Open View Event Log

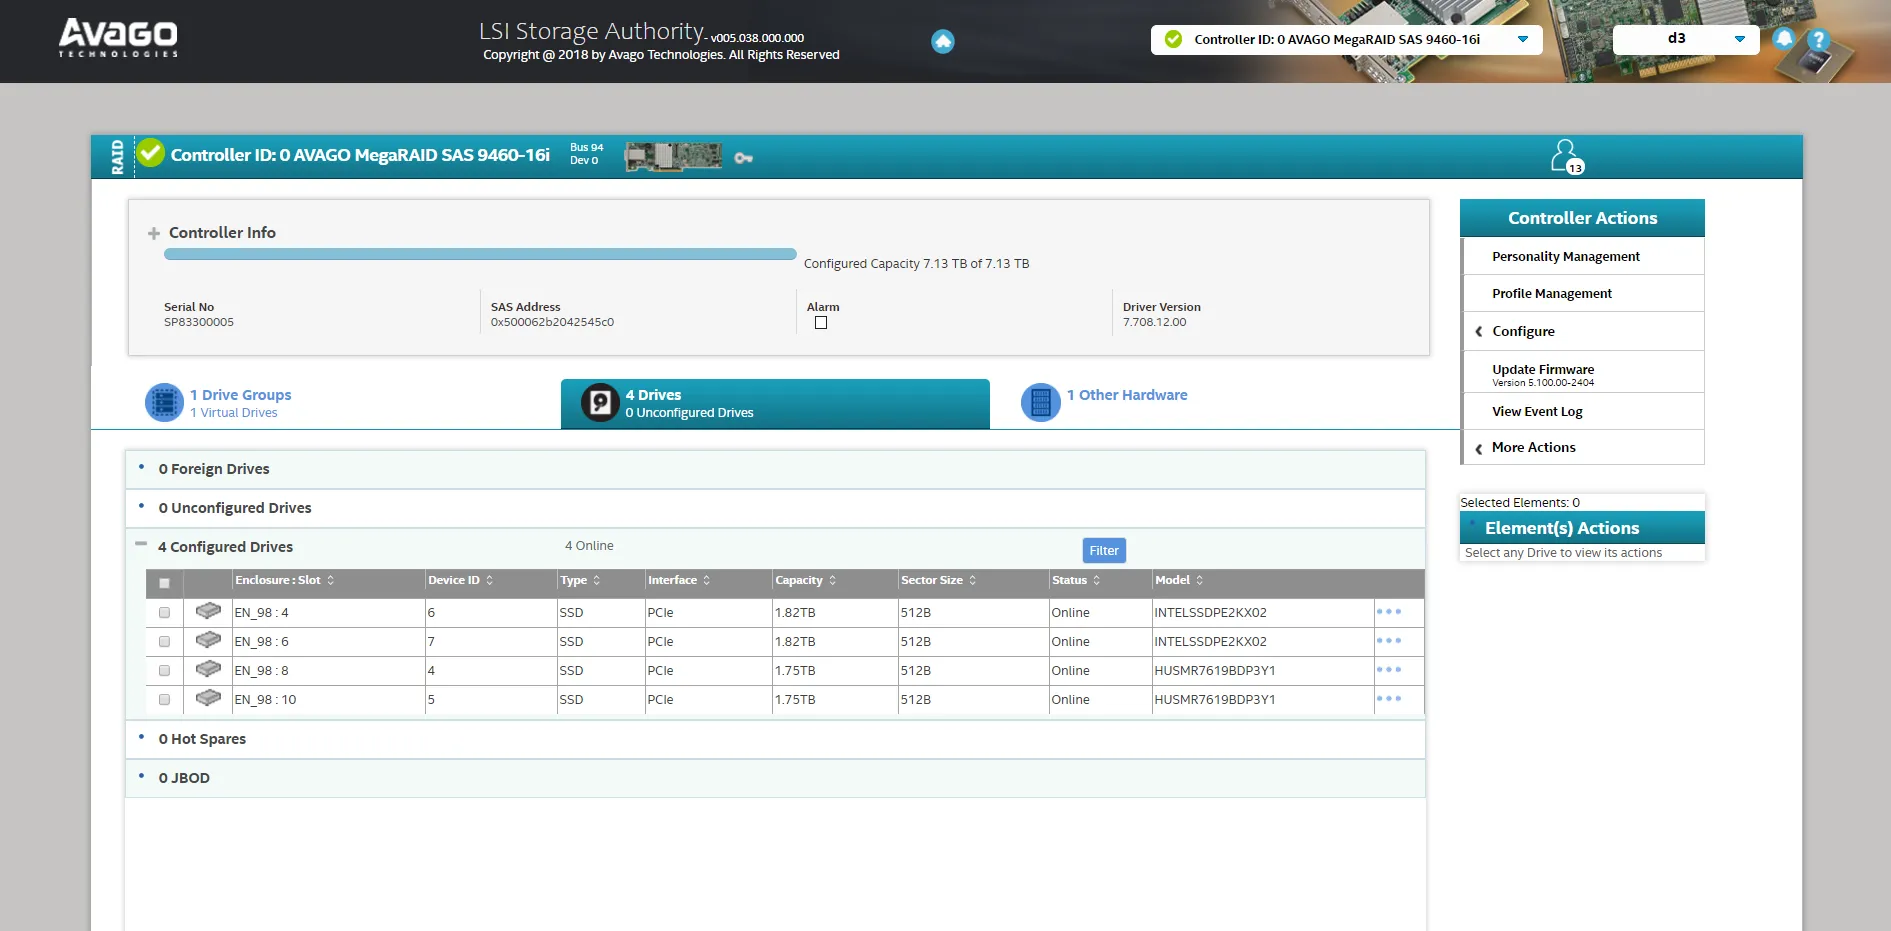click(x=1537, y=412)
